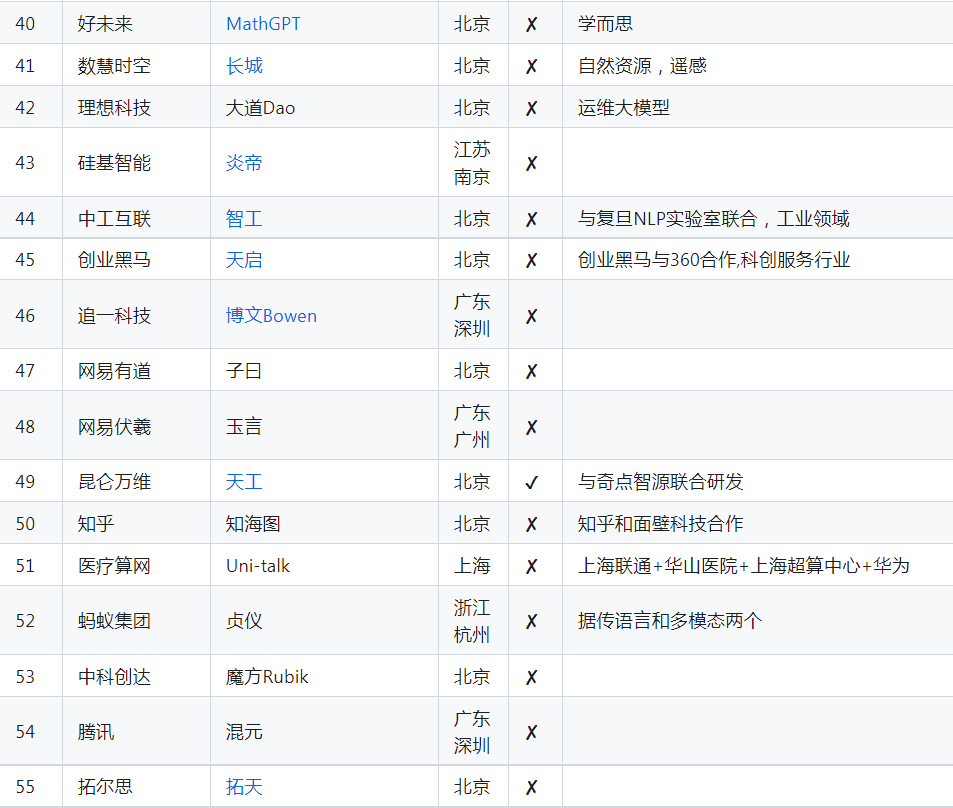Click the 与奇点智源联合研发 note

click(661, 482)
